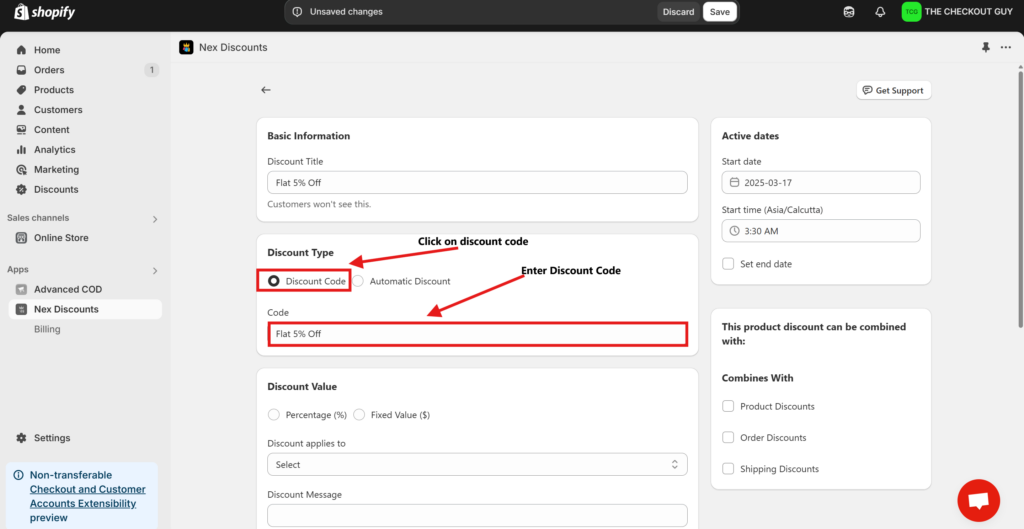Screen dimensions: 1024x529
Task: Open the three-dot more options menu
Action: (1006, 47)
